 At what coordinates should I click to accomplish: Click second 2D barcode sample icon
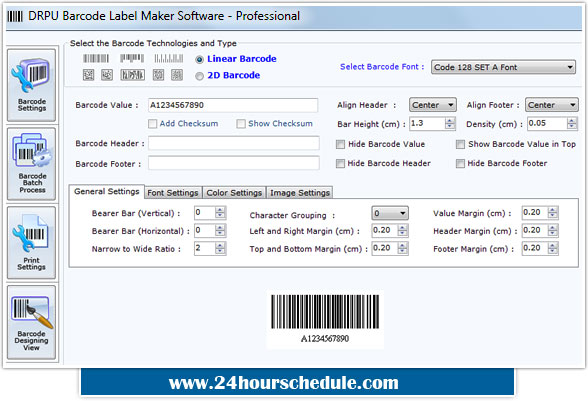[x=107, y=75]
